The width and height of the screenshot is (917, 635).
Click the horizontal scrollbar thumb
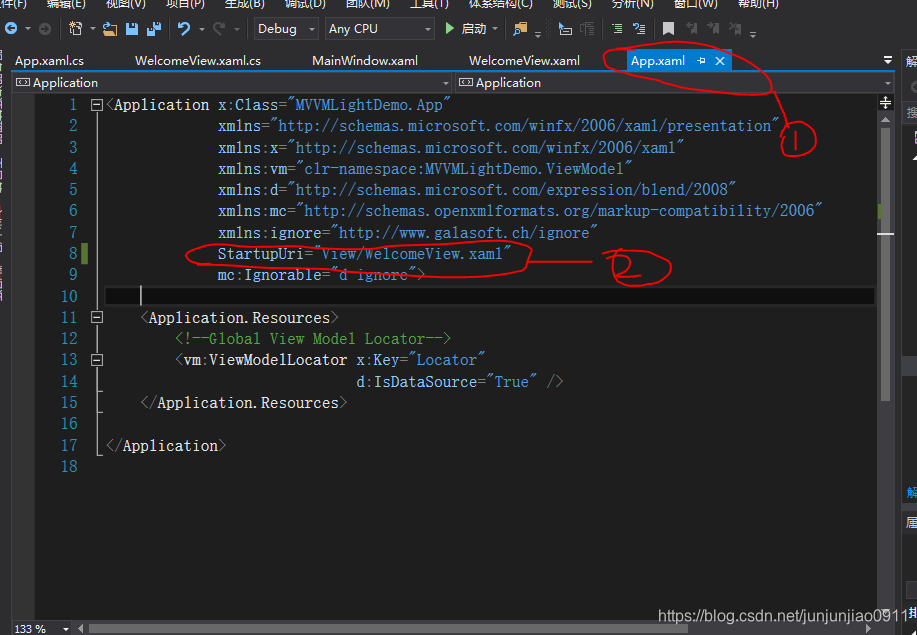pos(388,629)
